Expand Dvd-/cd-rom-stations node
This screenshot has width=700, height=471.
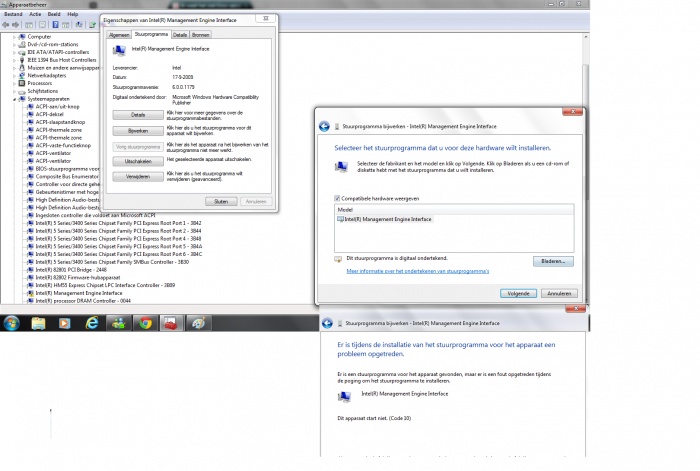coord(14,45)
